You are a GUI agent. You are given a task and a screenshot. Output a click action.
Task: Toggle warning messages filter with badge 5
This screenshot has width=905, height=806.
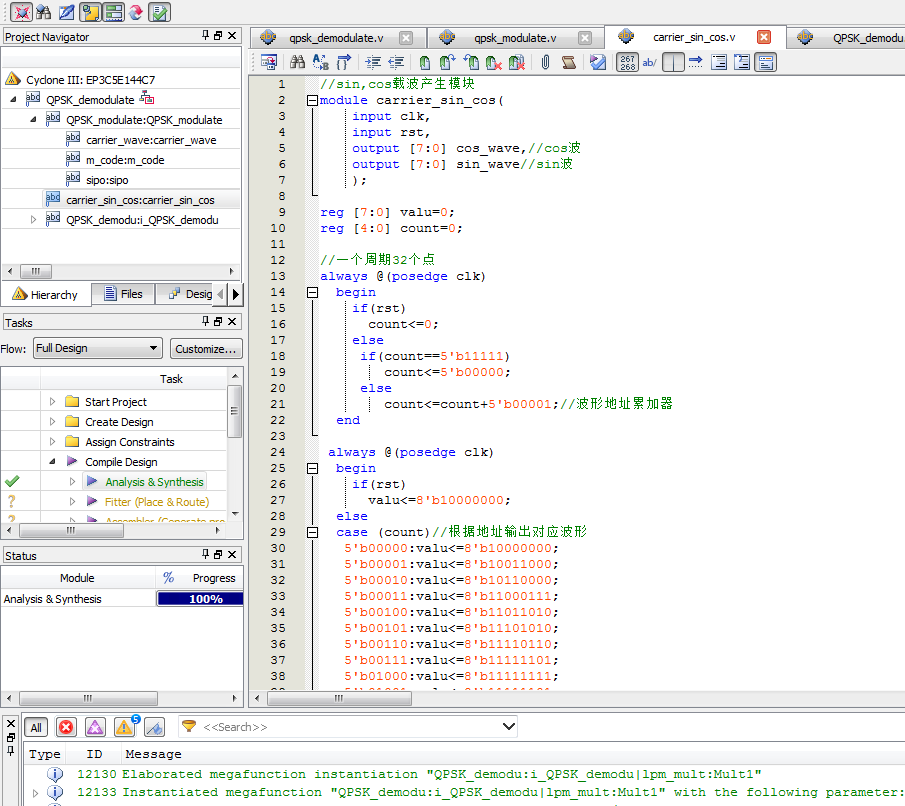122,728
